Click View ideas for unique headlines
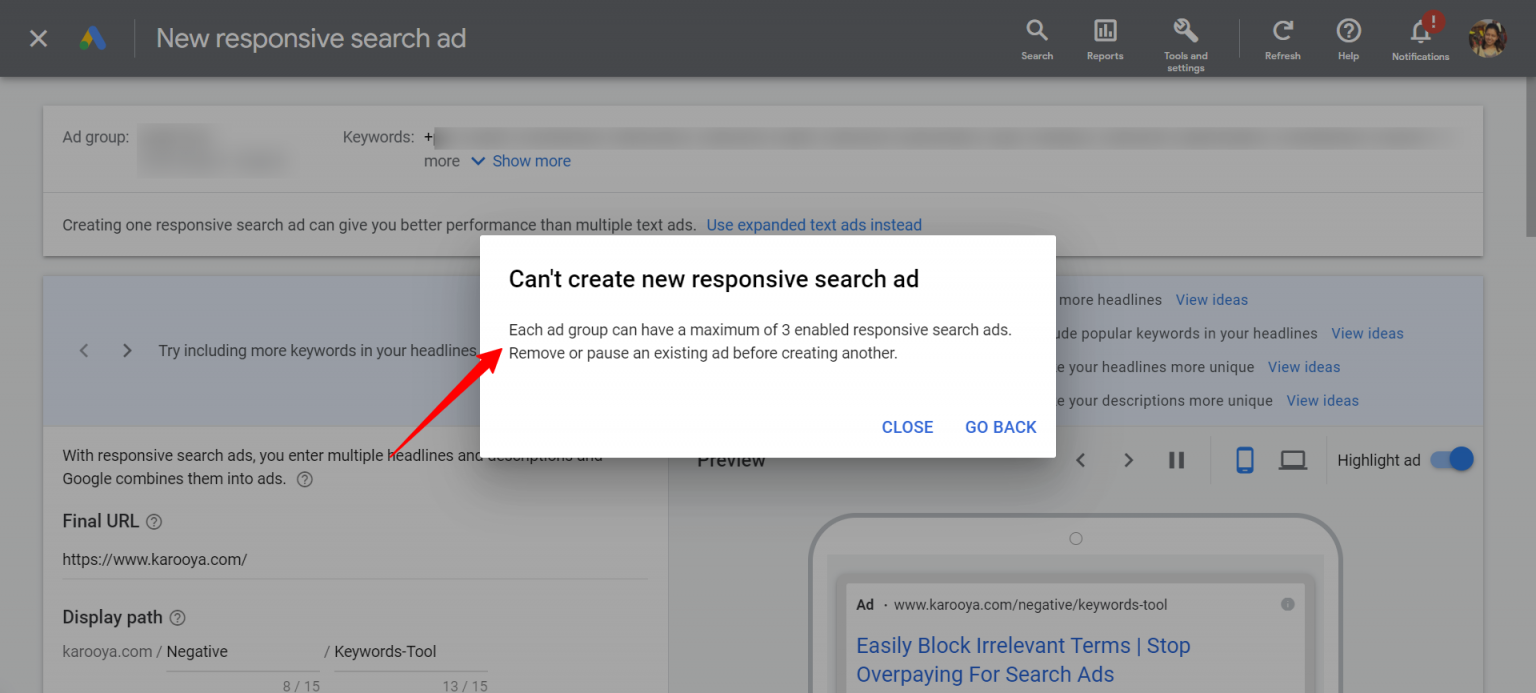 1304,367
